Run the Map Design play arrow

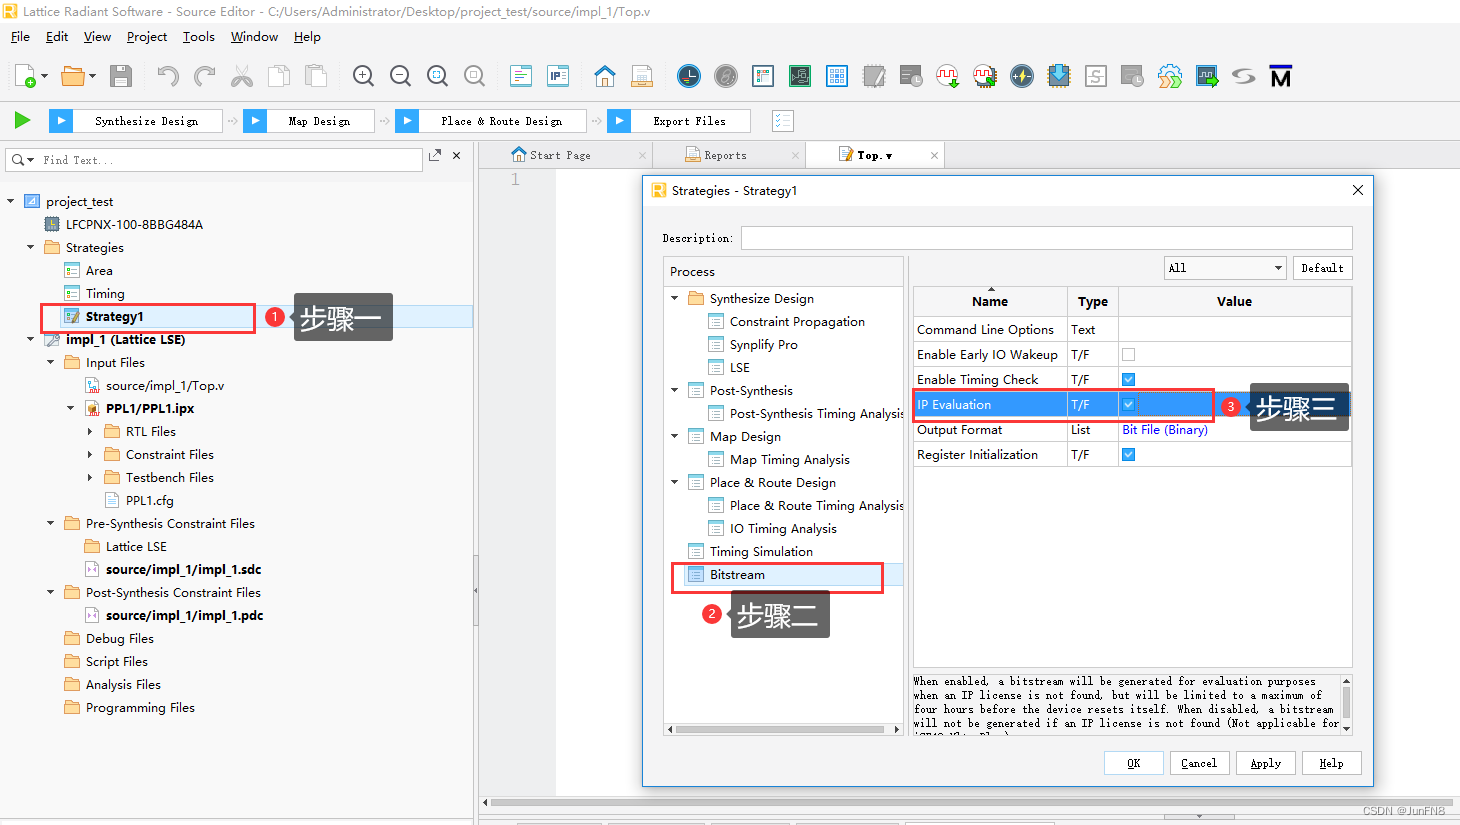point(255,121)
